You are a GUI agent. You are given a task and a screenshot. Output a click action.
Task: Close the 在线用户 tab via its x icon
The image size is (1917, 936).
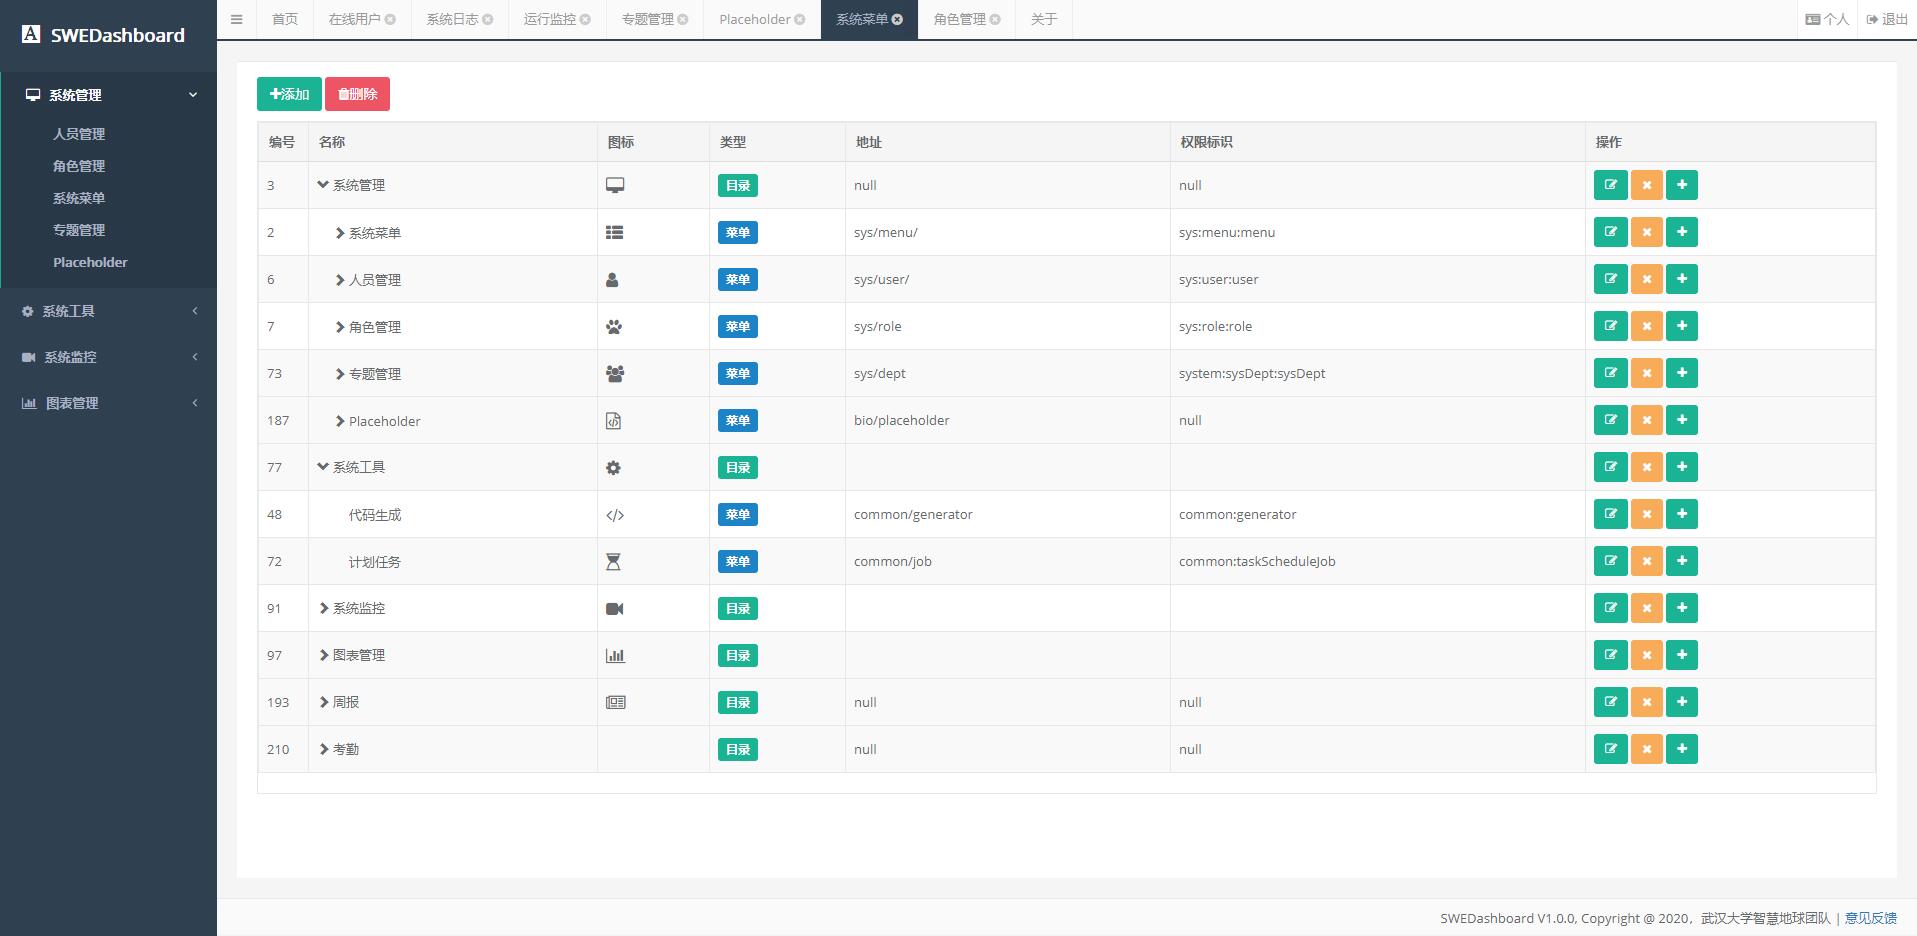pyautogui.click(x=390, y=19)
